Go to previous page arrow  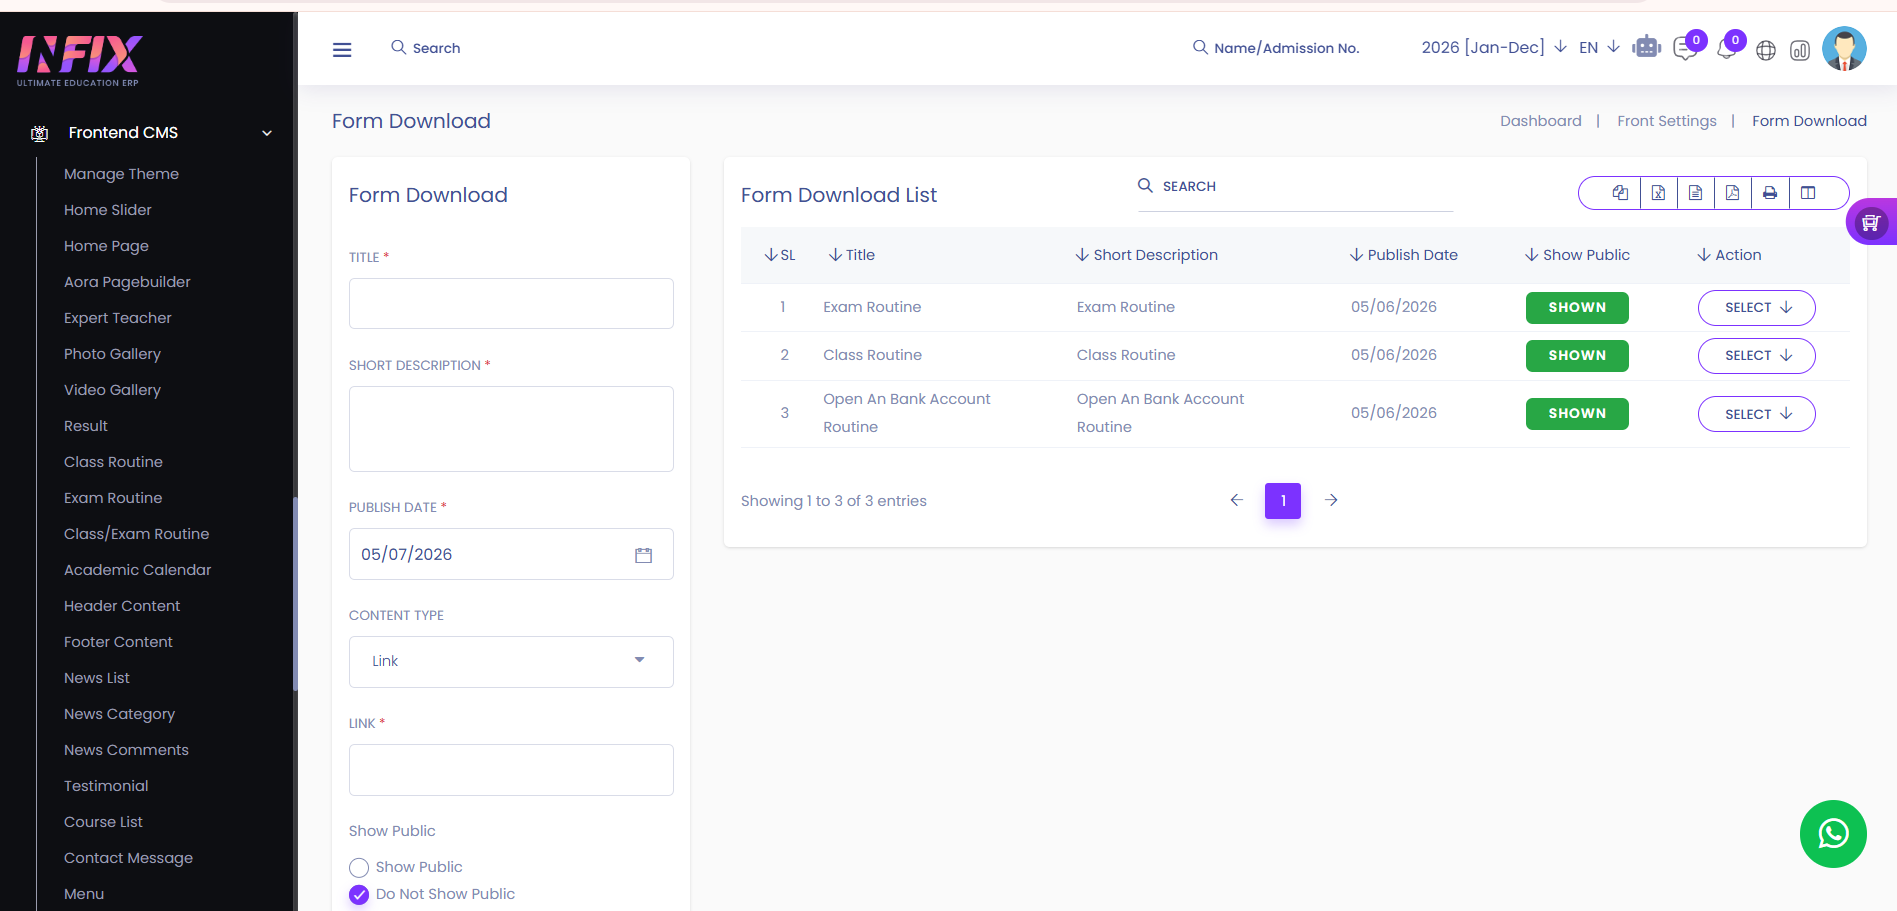[1236, 500]
